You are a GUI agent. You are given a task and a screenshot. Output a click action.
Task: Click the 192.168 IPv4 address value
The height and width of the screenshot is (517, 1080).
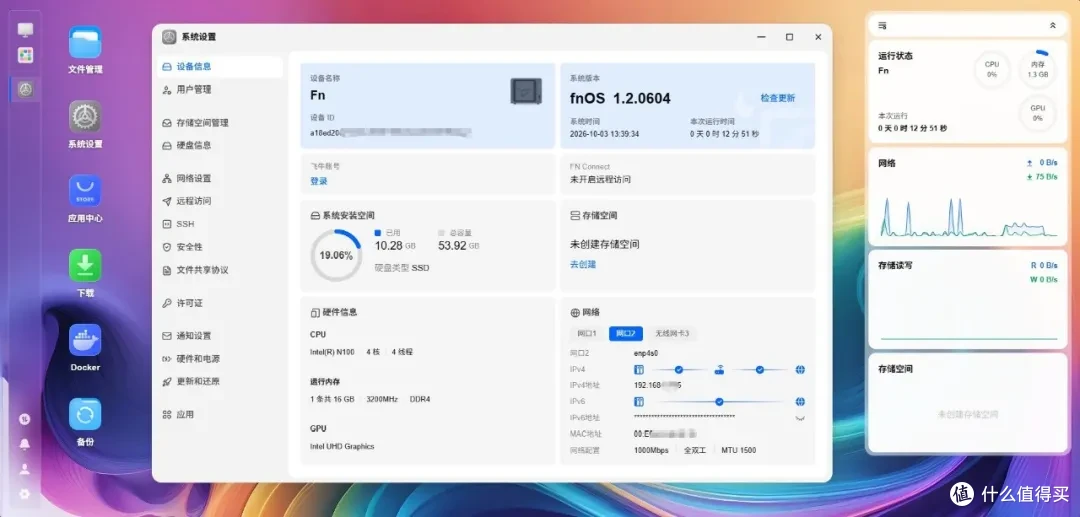(658, 386)
